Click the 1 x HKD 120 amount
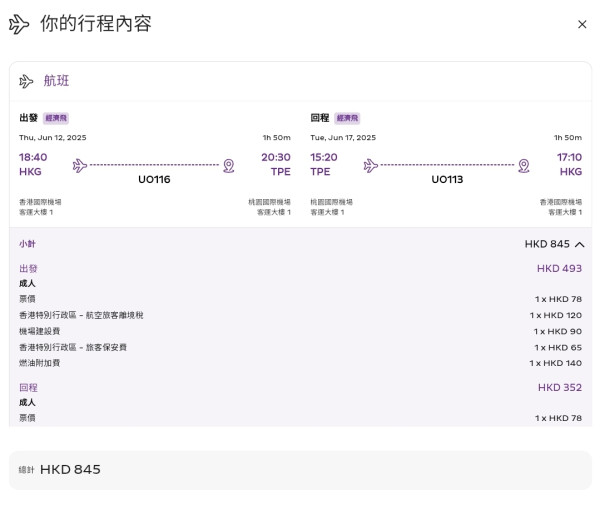Screen dimensions: 600x520 (x=556, y=315)
